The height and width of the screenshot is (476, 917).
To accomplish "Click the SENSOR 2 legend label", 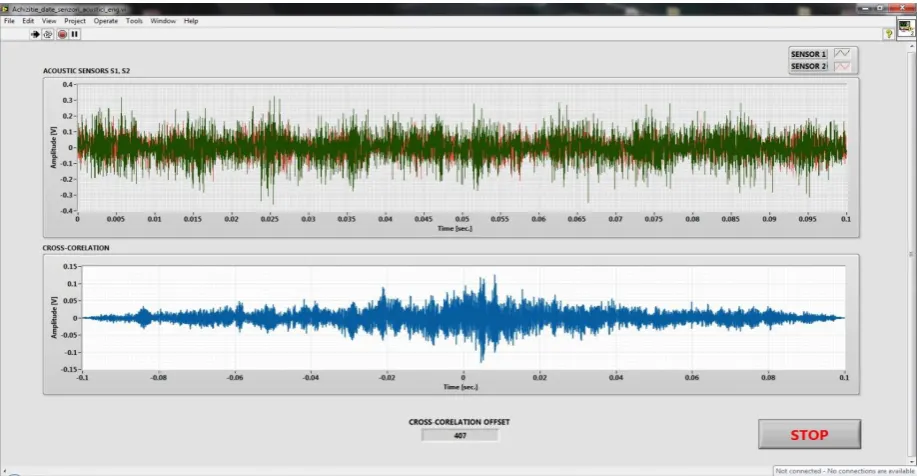I will coord(809,66).
